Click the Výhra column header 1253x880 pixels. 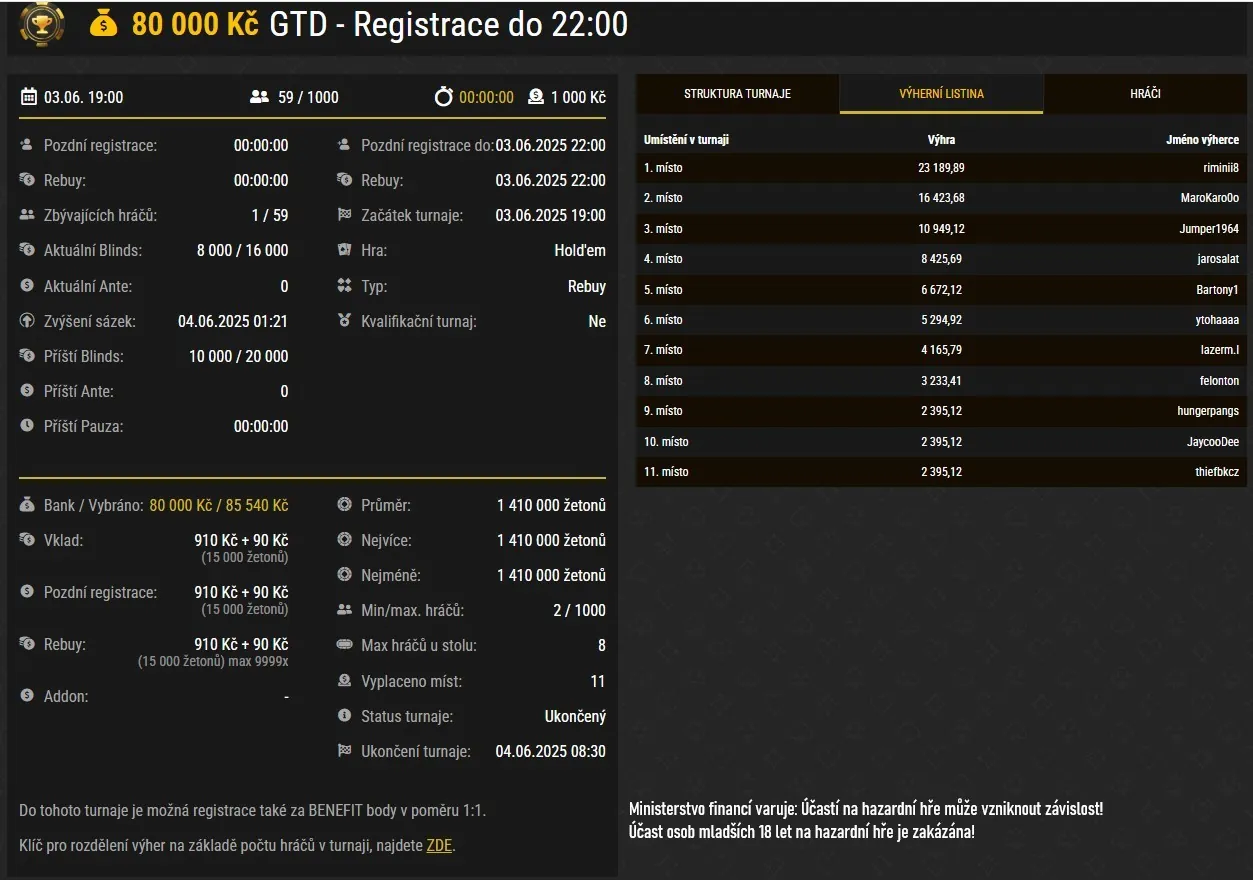[941, 140]
